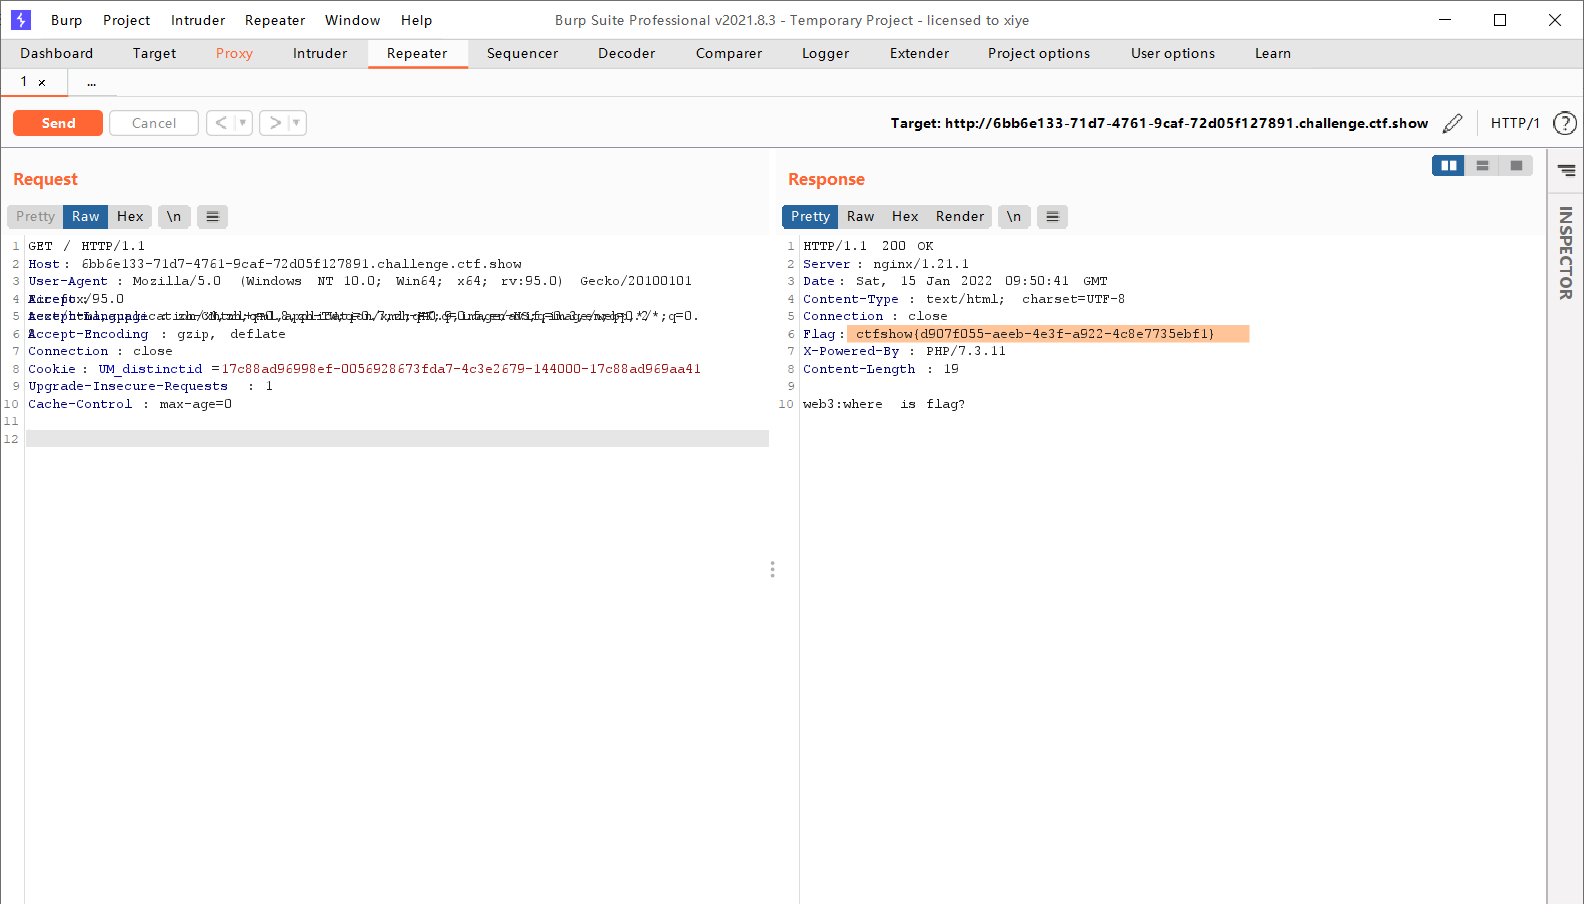
Task: Click the orange Send button
Action: tap(58, 123)
